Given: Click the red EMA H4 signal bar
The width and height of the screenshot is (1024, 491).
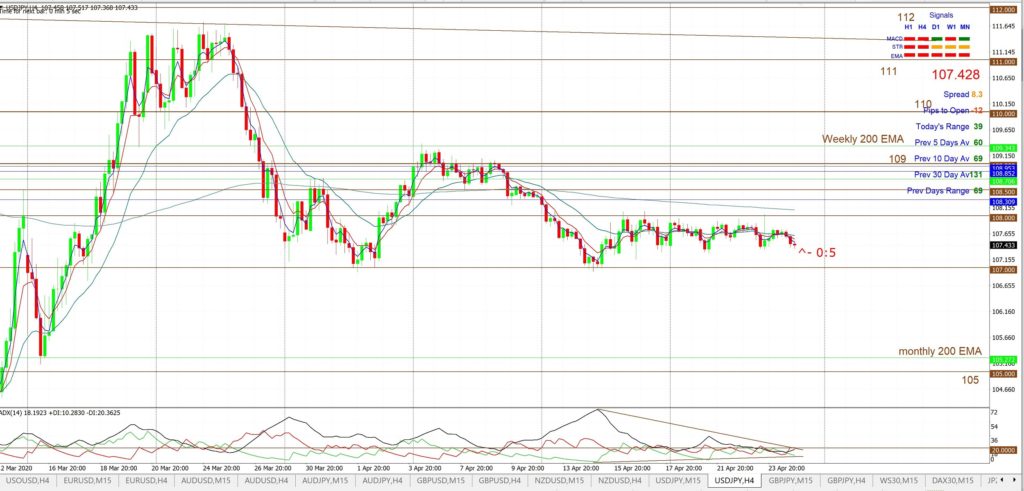Looking at the screenshot, I should click(x=923, y=55).
